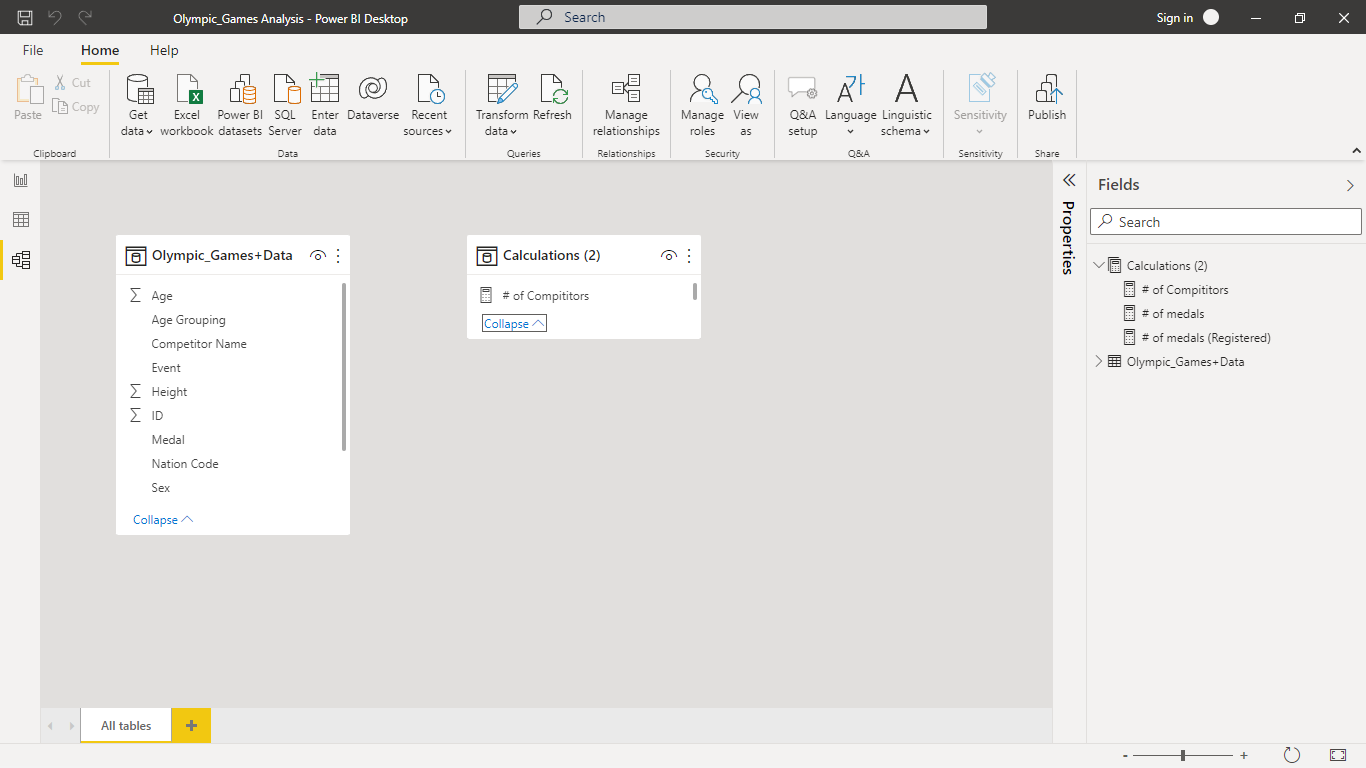The height and width of the screenshot is (768, 1366).
Task: Open the File menu
Action: pos(33,50)
